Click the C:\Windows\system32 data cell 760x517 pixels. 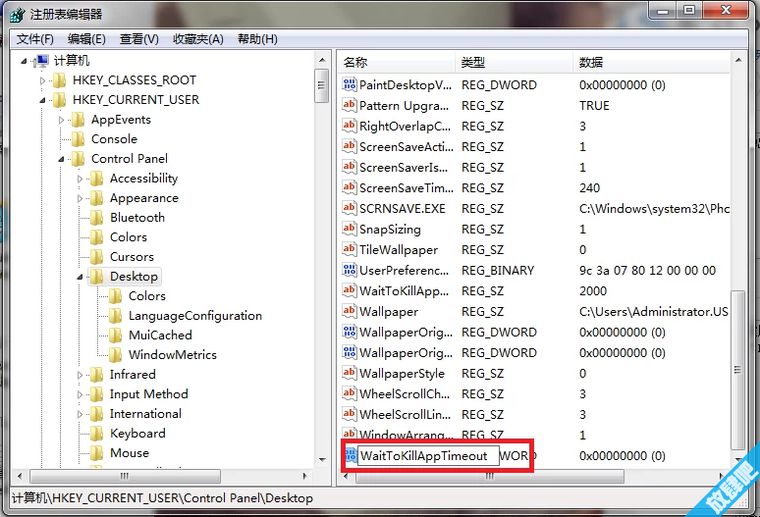[x=654, y=209]
